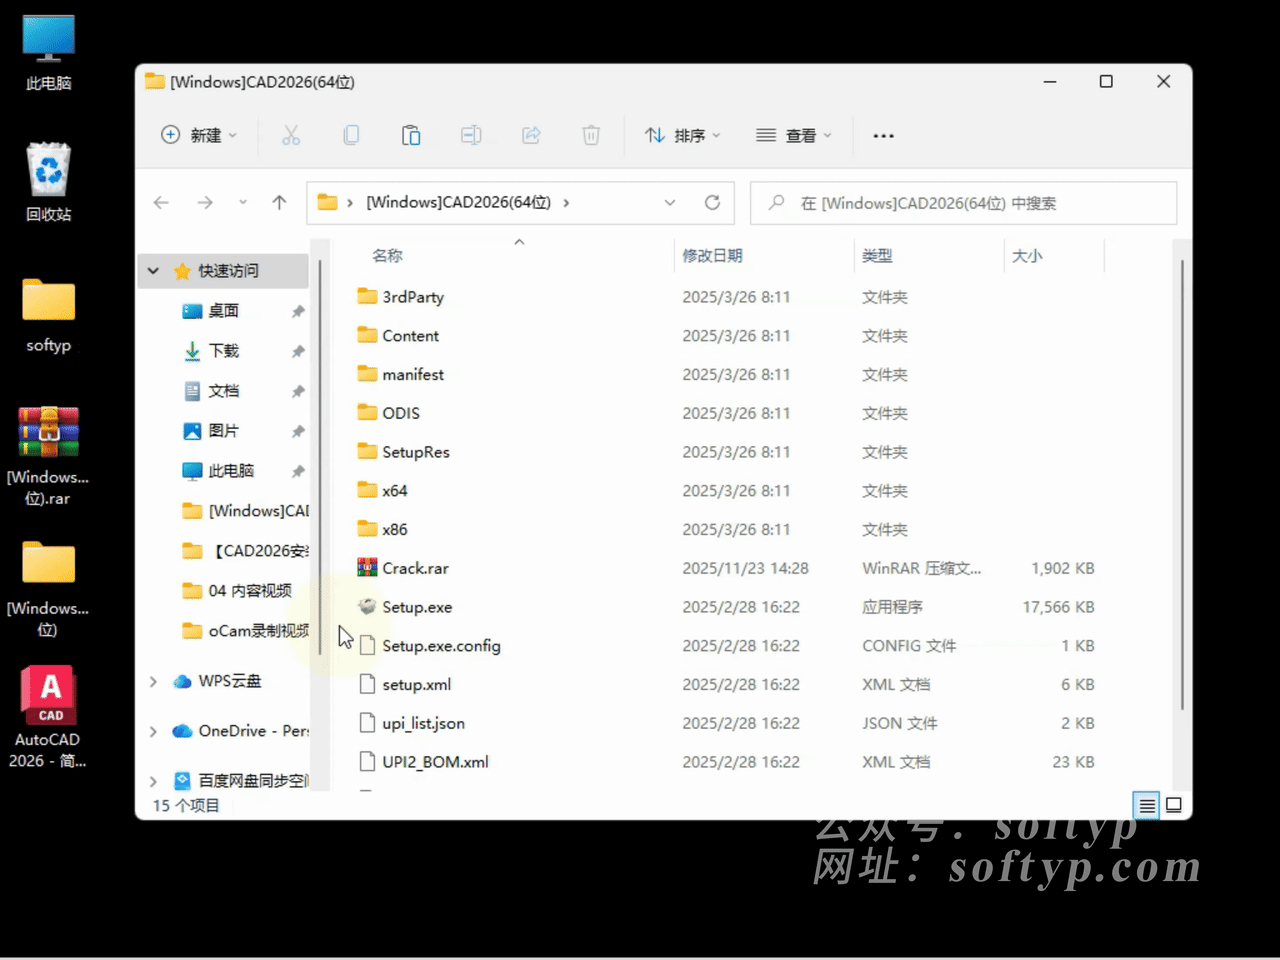
Task: Click the Share icon in the toolbar
Action: coord(531,135)
